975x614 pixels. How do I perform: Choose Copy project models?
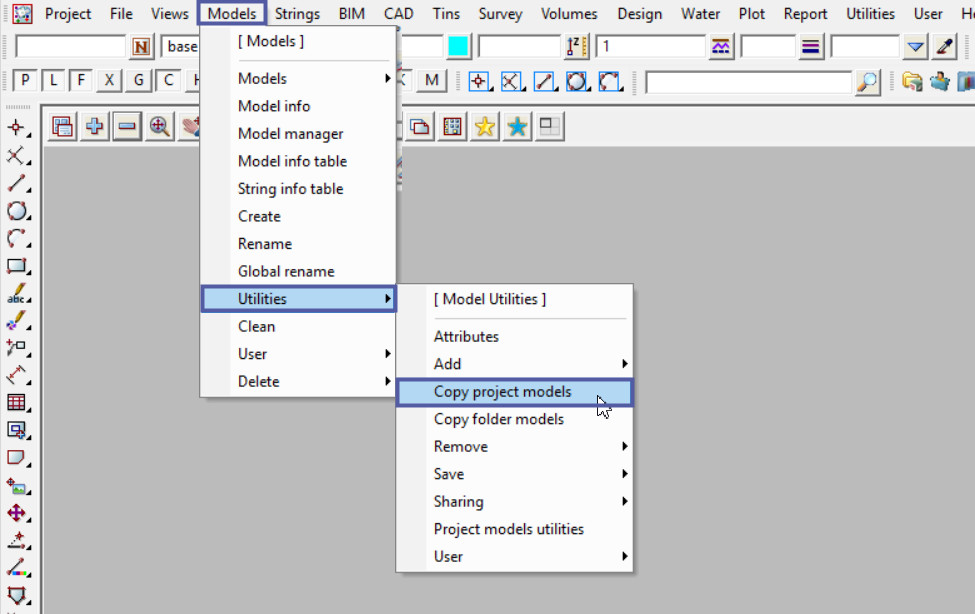coord(515,392)
